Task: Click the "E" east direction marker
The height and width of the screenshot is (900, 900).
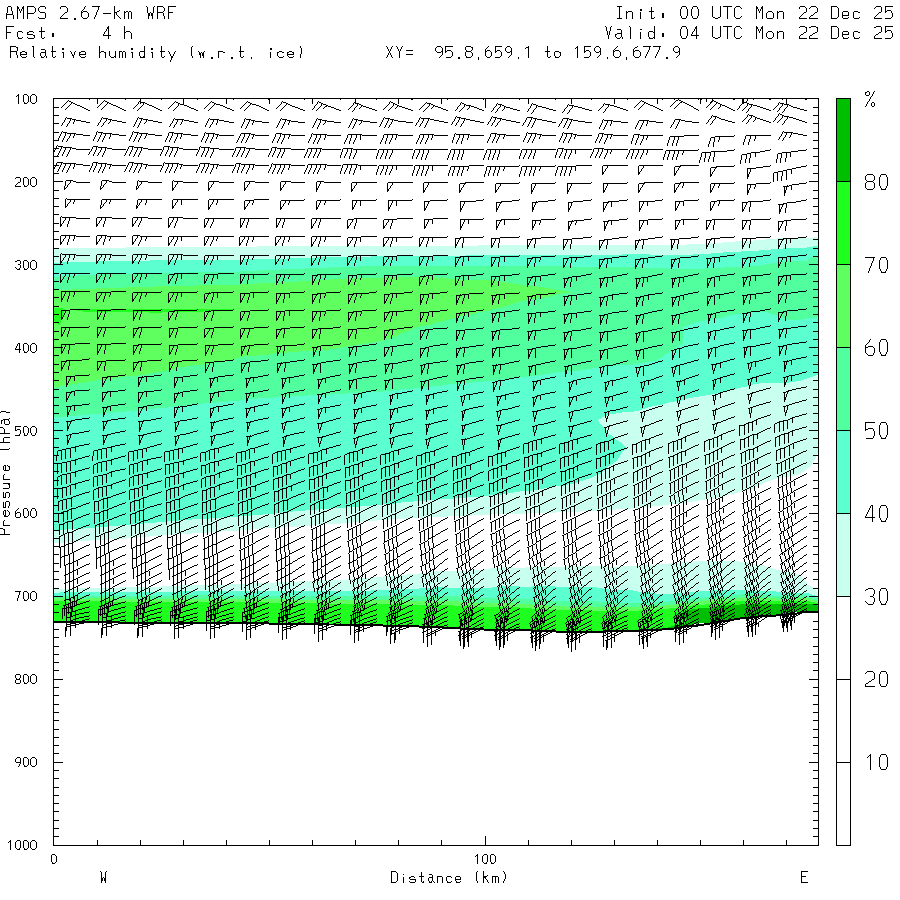Action: (804, 878)
